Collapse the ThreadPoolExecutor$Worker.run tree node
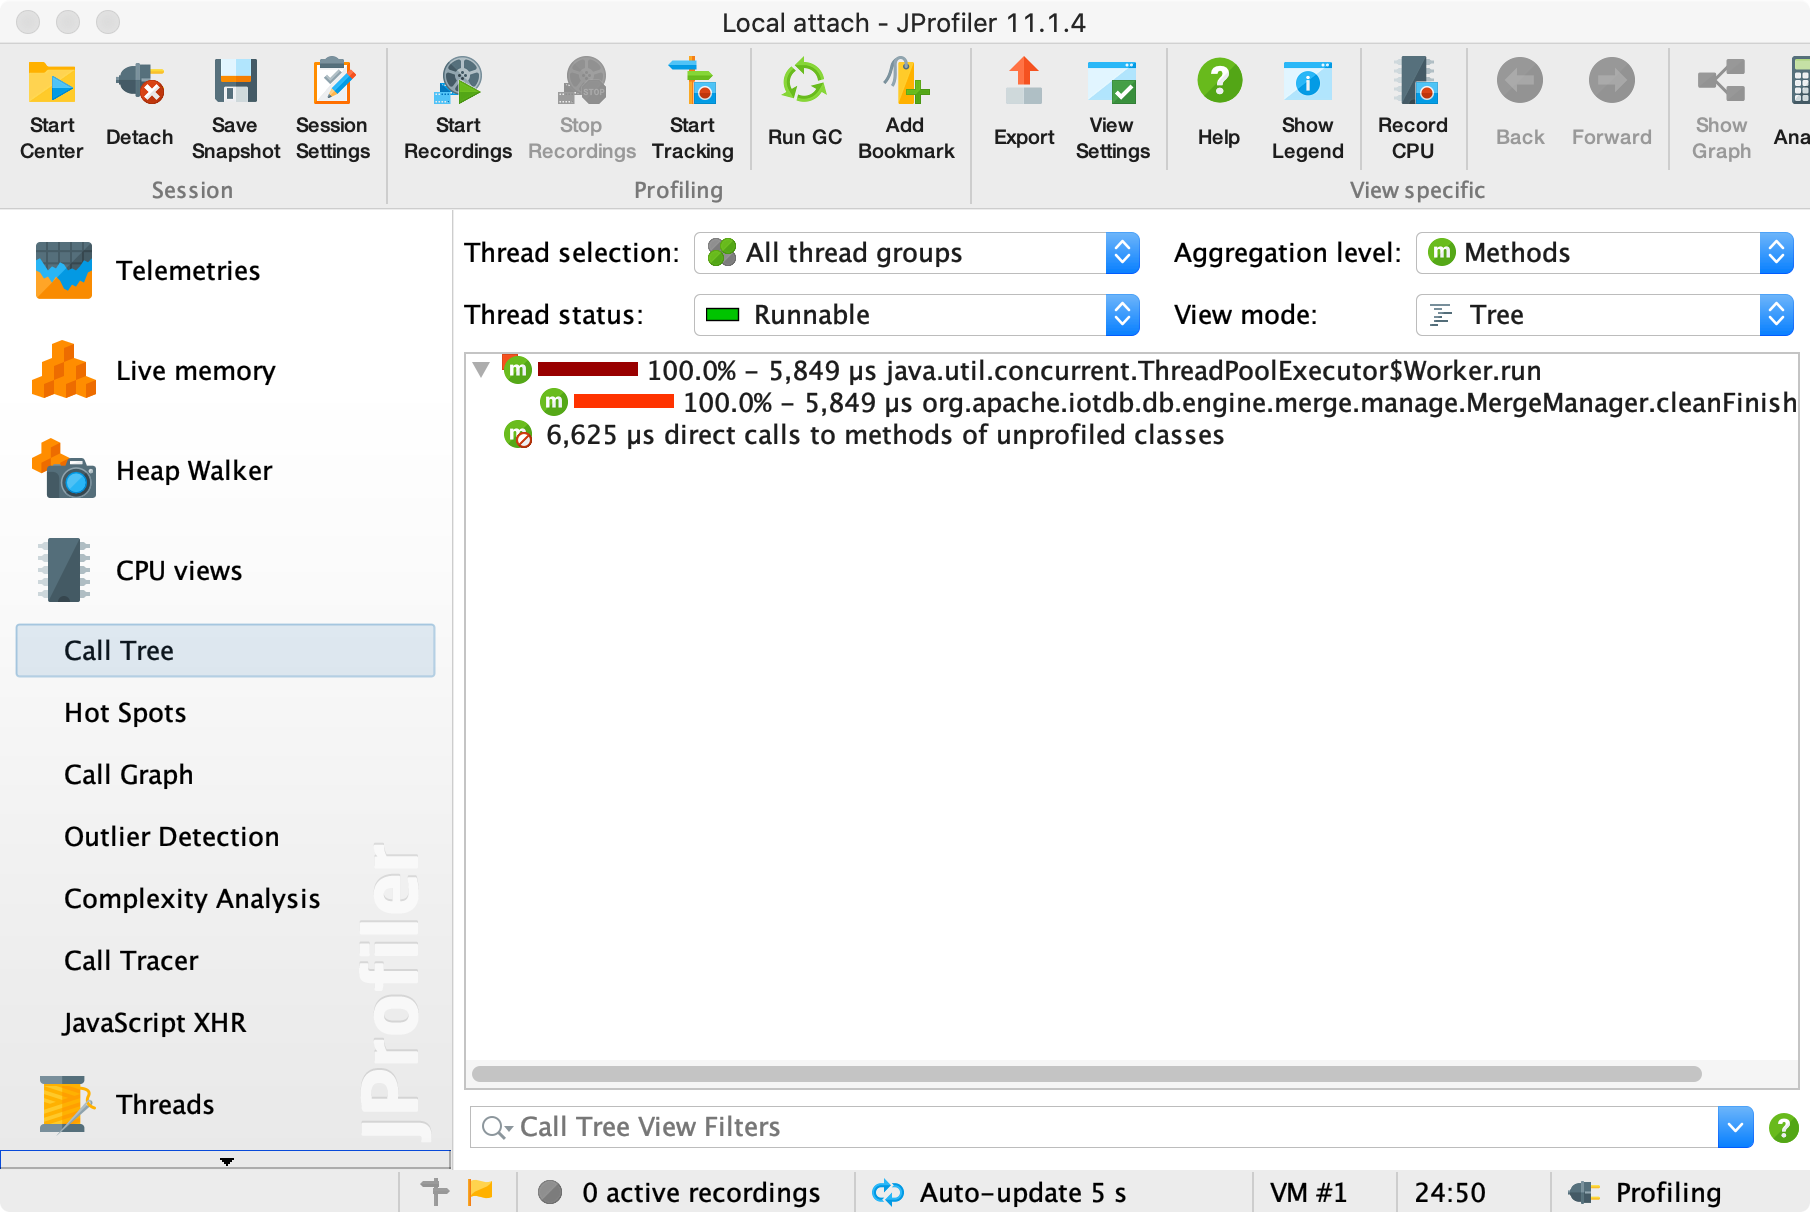The width and height of the screenshot is (1810, 1212). (482, 370)
